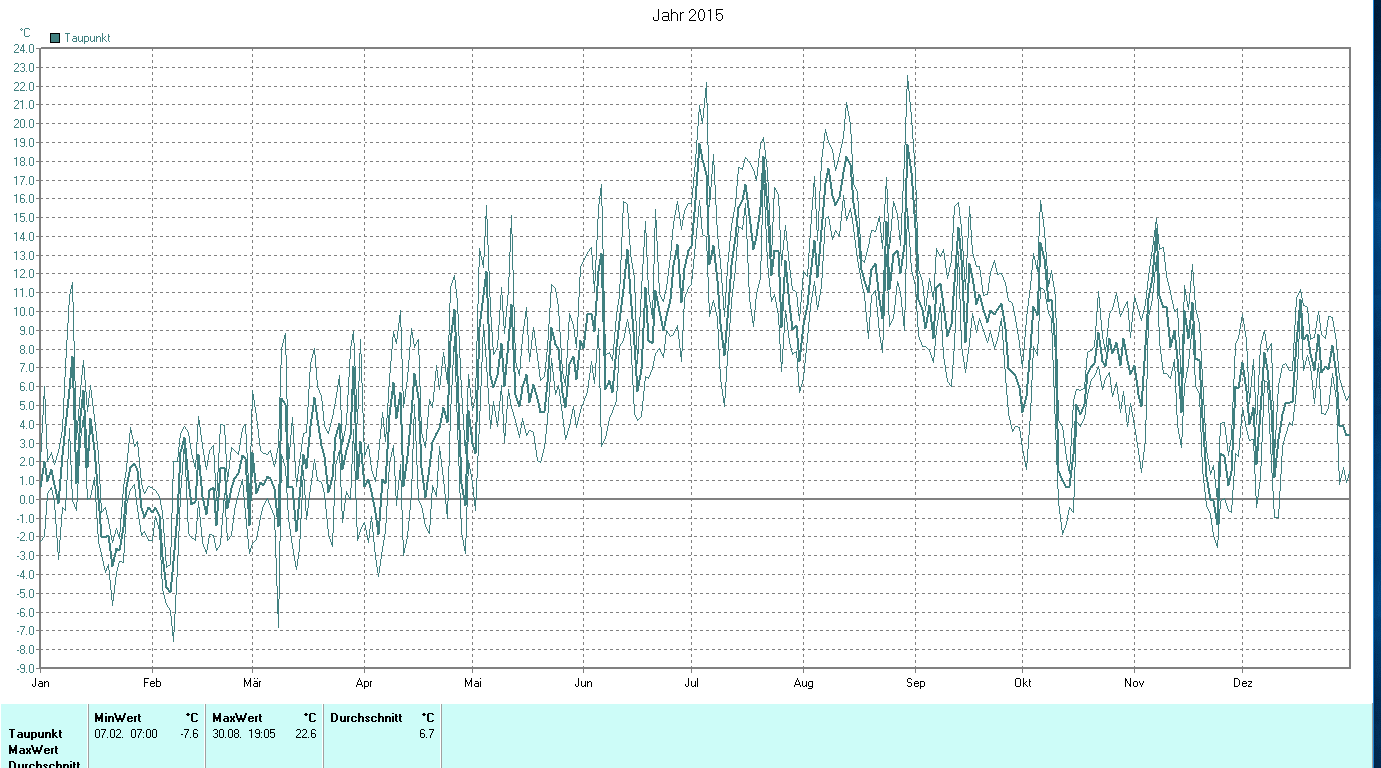
Task: Select the maximum timestamp 30.08. 19:05
Action: point(244,734)
